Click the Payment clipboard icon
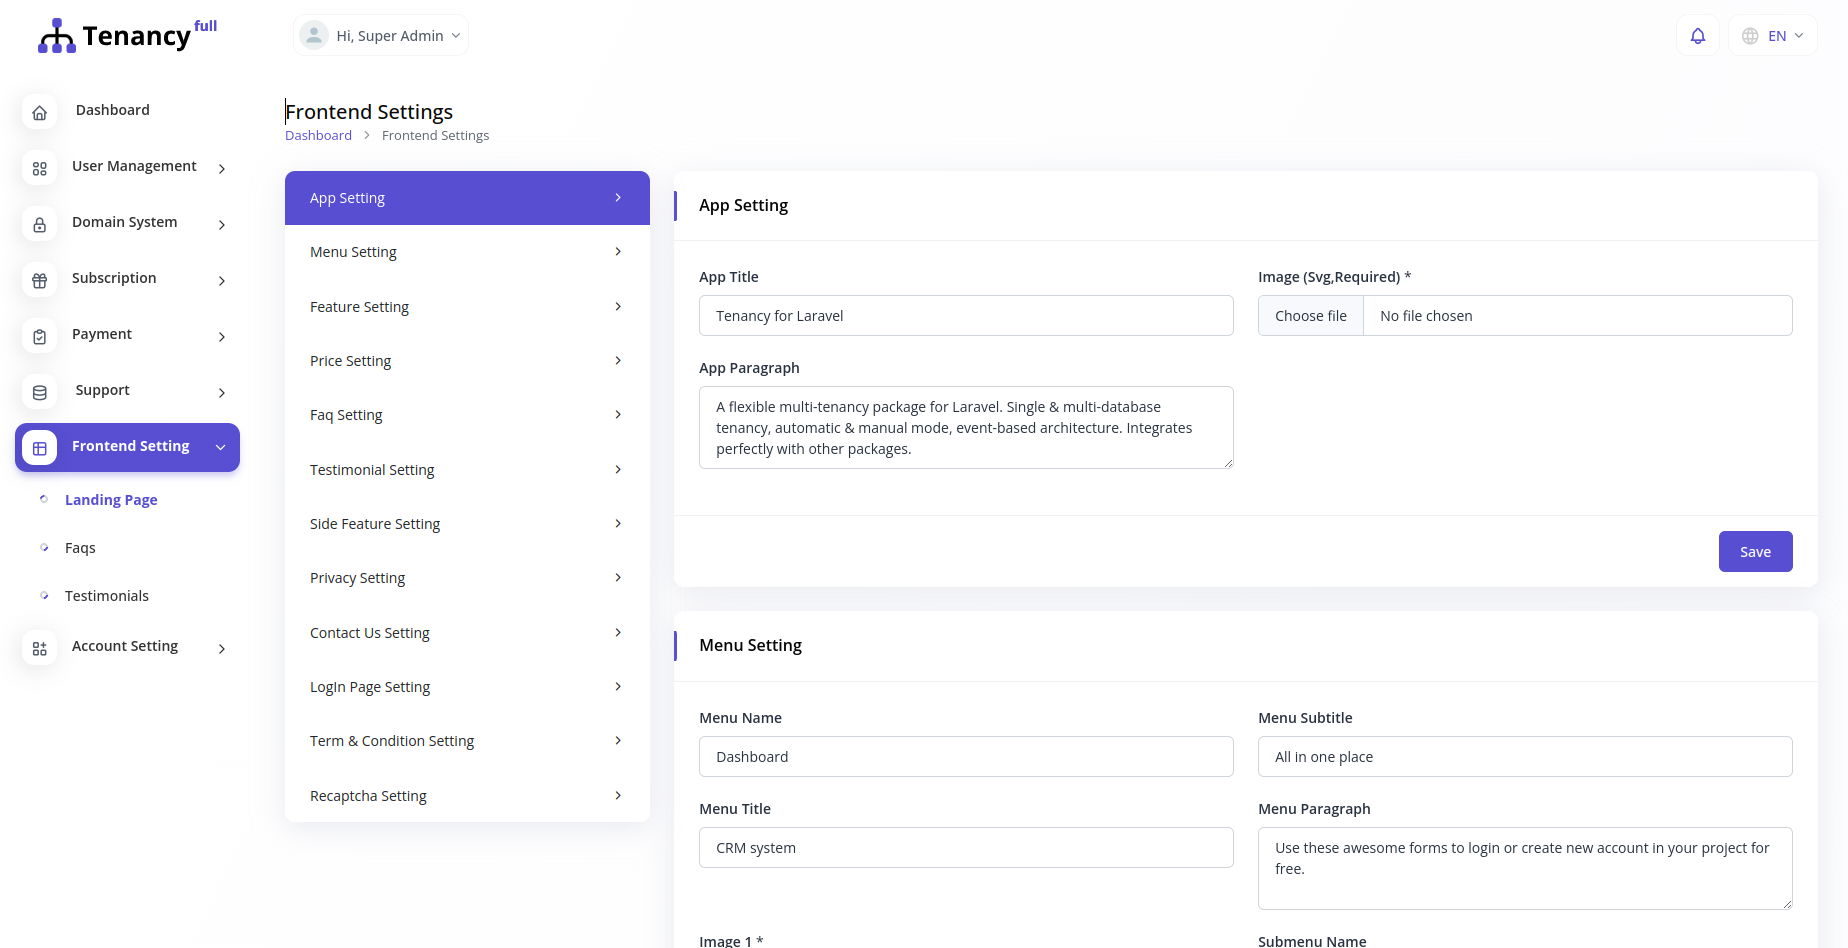 pyautogui.click(x=40, y=337)
